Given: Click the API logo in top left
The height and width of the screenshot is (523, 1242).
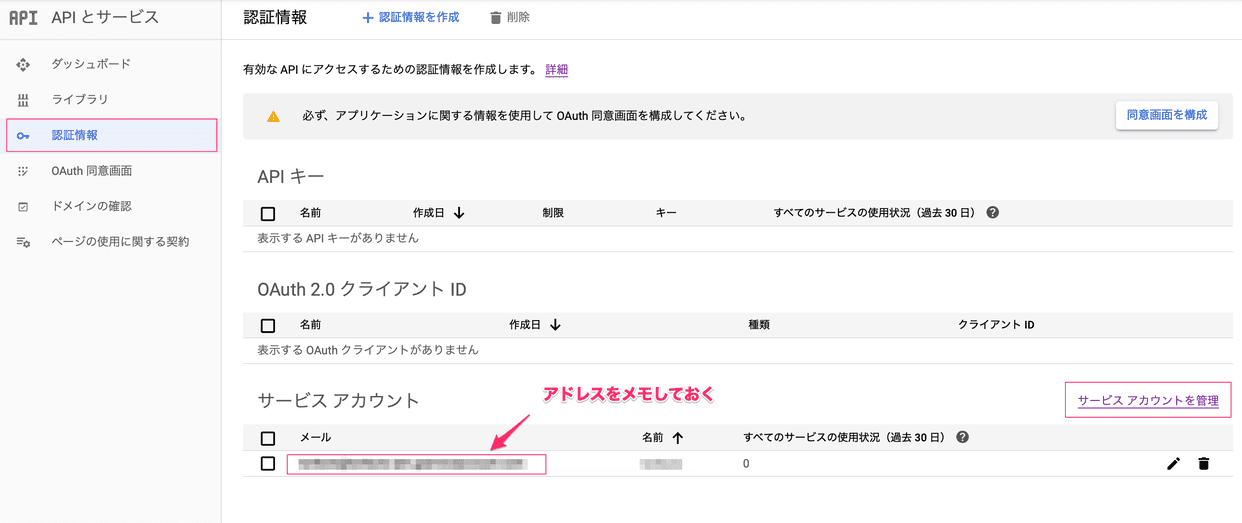Looking at the screenshot, I should pos(23,18).
